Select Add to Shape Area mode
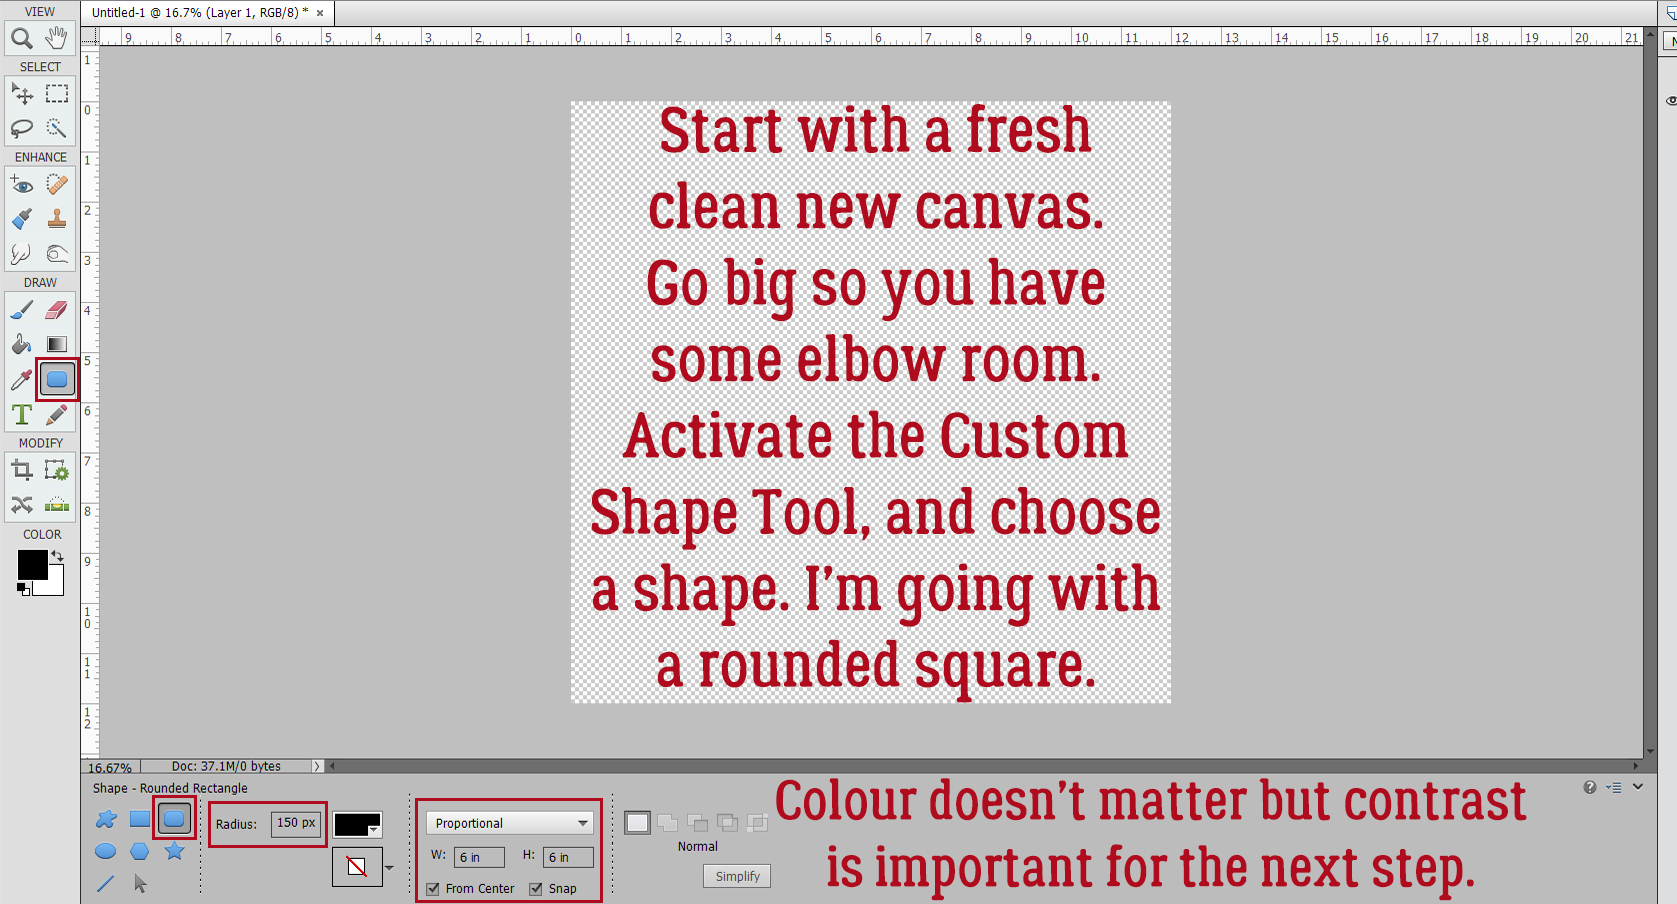The width and height of the screenshot is (1677, 904). click(668, 823)
